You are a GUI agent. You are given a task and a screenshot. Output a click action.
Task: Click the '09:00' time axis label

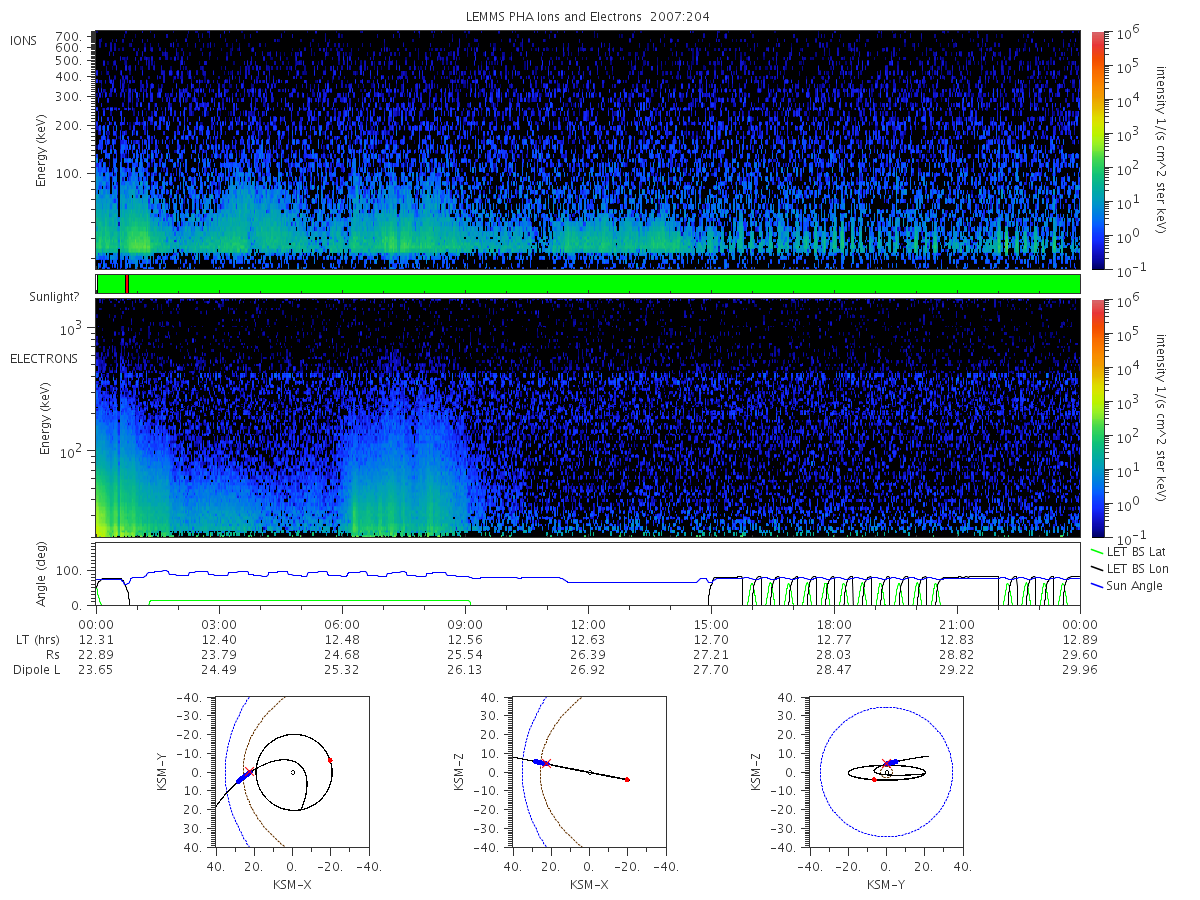[x=465, y=625]
